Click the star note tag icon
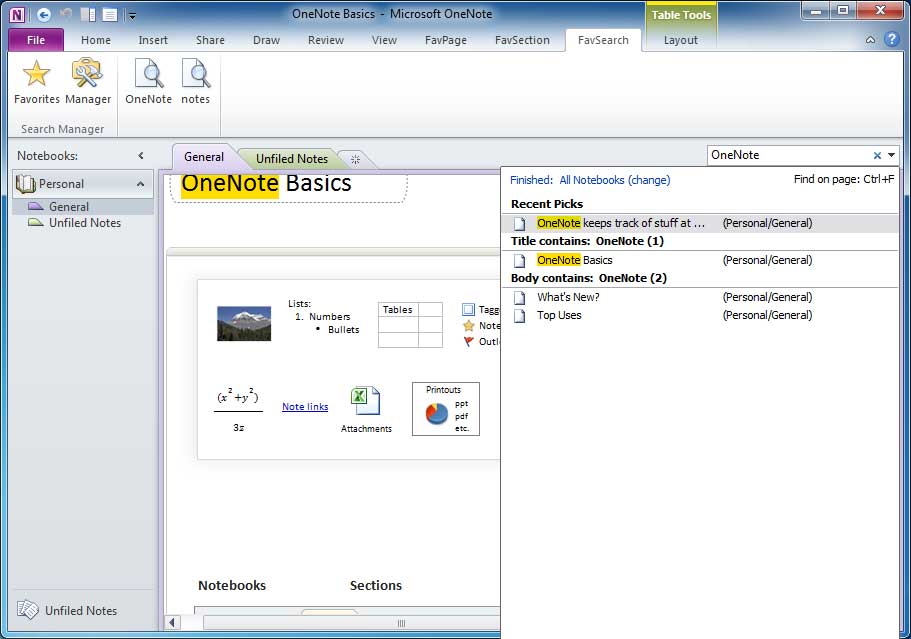The height and width of the screenshot is (639, 911). (x=468, y=326)
